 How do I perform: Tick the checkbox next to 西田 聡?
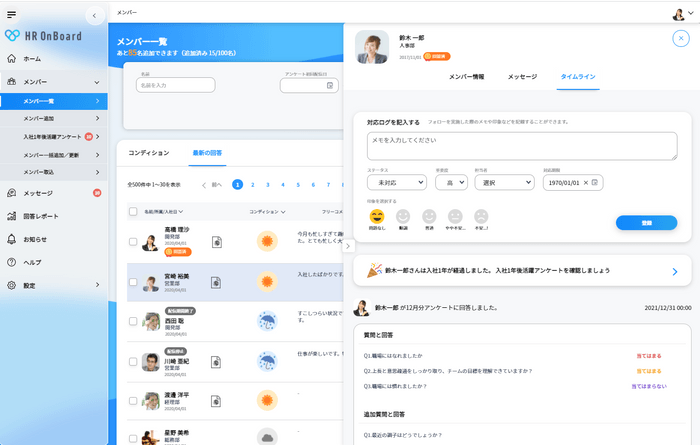133,321
